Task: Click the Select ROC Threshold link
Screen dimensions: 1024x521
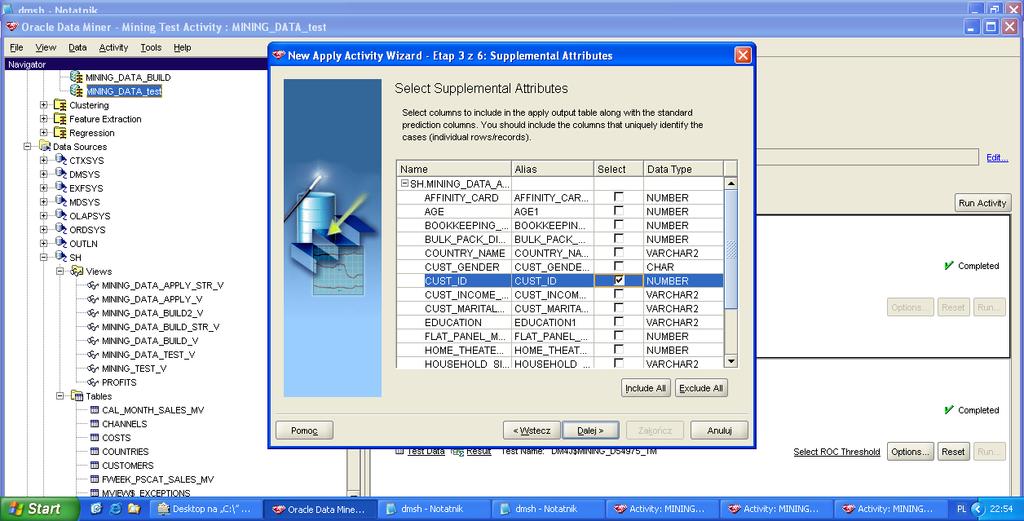Action: click(x=837, y=452)
